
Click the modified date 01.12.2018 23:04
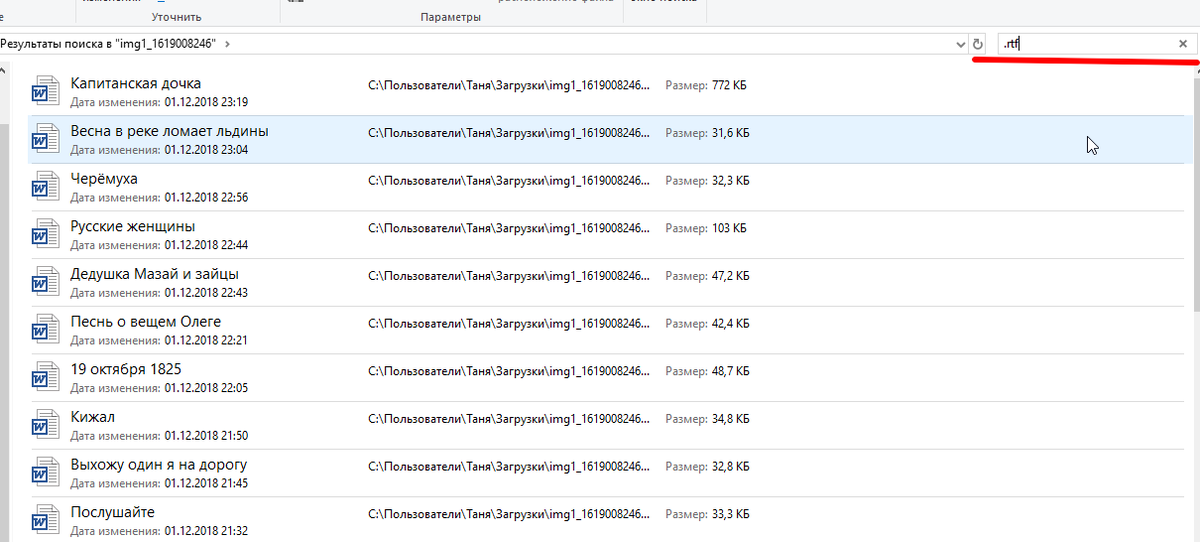[206, 150]
